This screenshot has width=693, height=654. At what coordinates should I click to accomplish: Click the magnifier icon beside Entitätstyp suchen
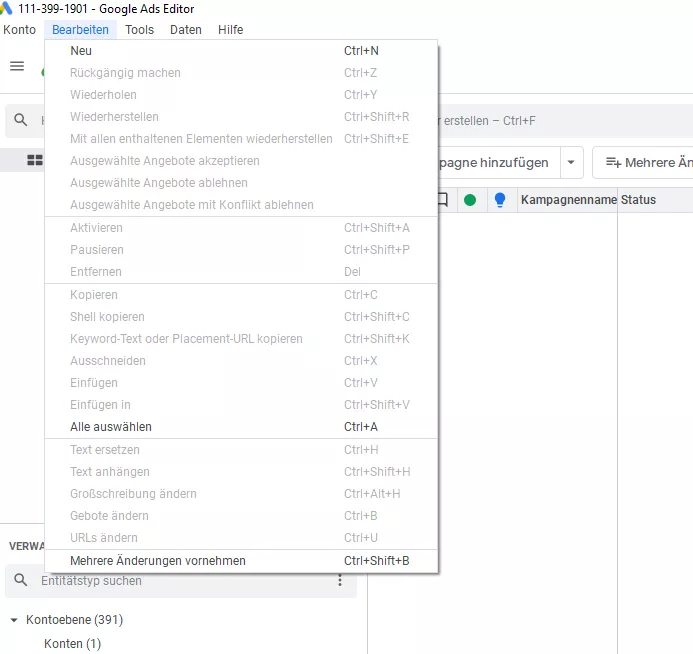click(x=20, y=580)
